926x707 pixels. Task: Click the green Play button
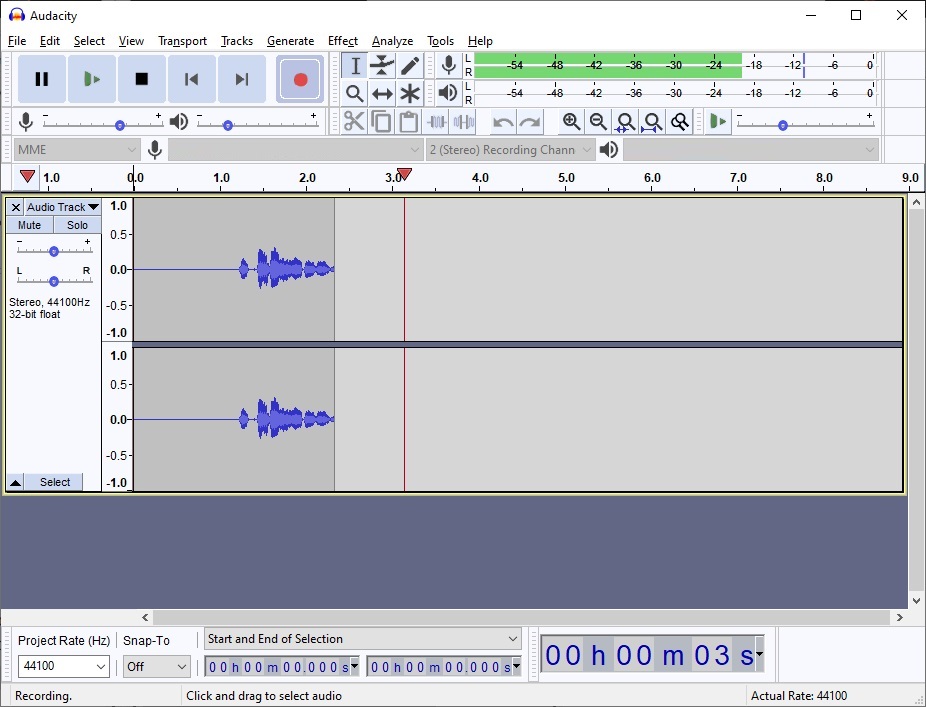92,79
